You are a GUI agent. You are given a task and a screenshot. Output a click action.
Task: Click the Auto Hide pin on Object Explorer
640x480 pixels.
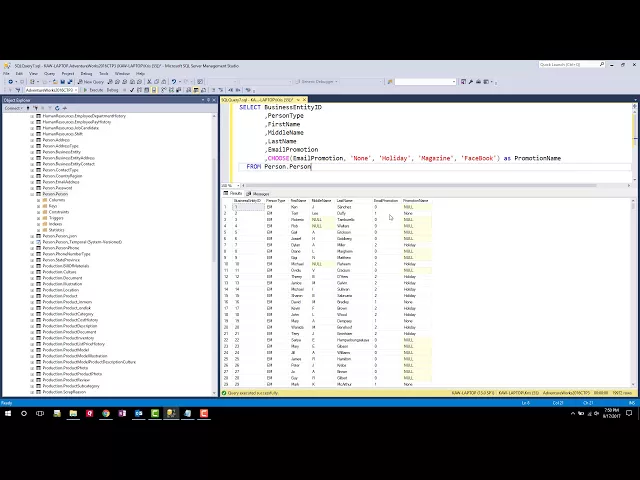point(208,100)
